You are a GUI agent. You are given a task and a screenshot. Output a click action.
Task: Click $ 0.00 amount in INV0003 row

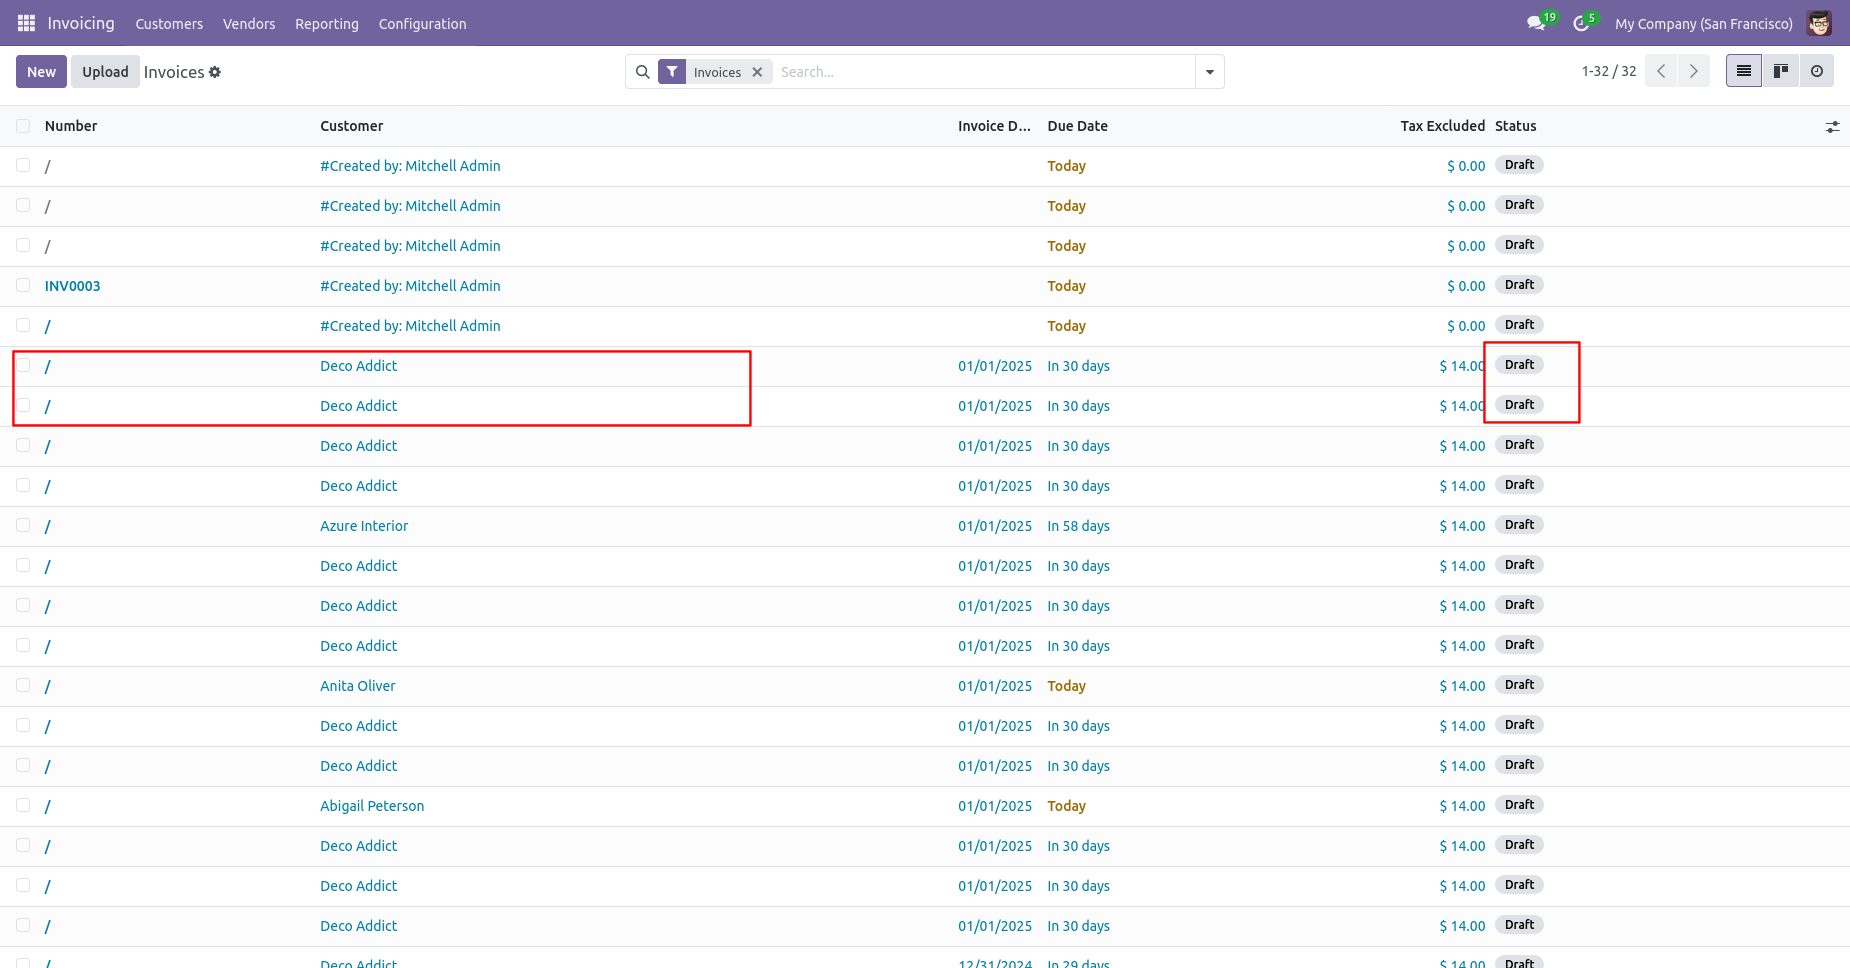pyautogui.click(x=1466, y=286)
